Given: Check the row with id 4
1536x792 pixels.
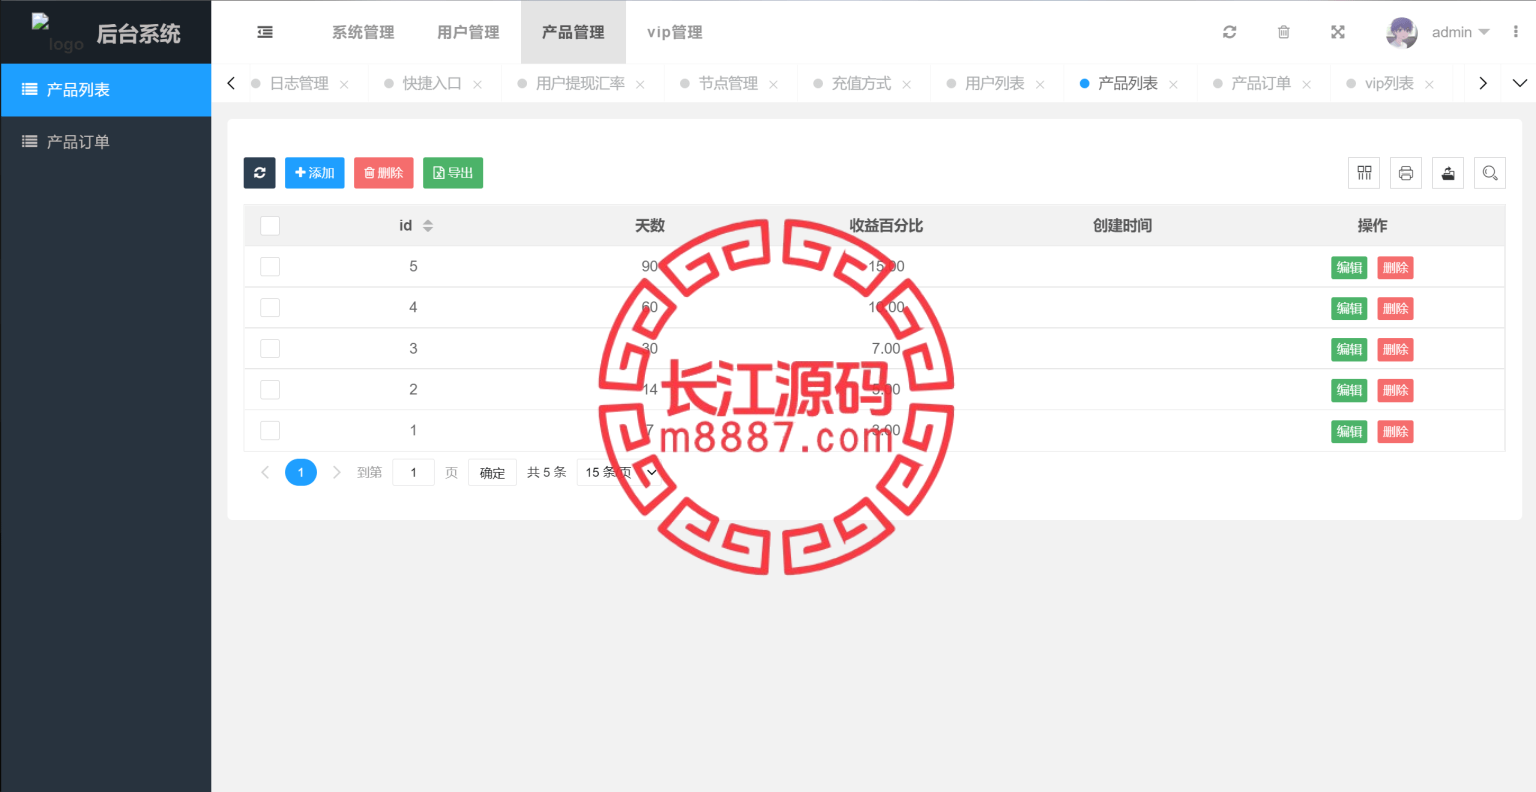Looking at the screenshot, I should pos(270,308).
